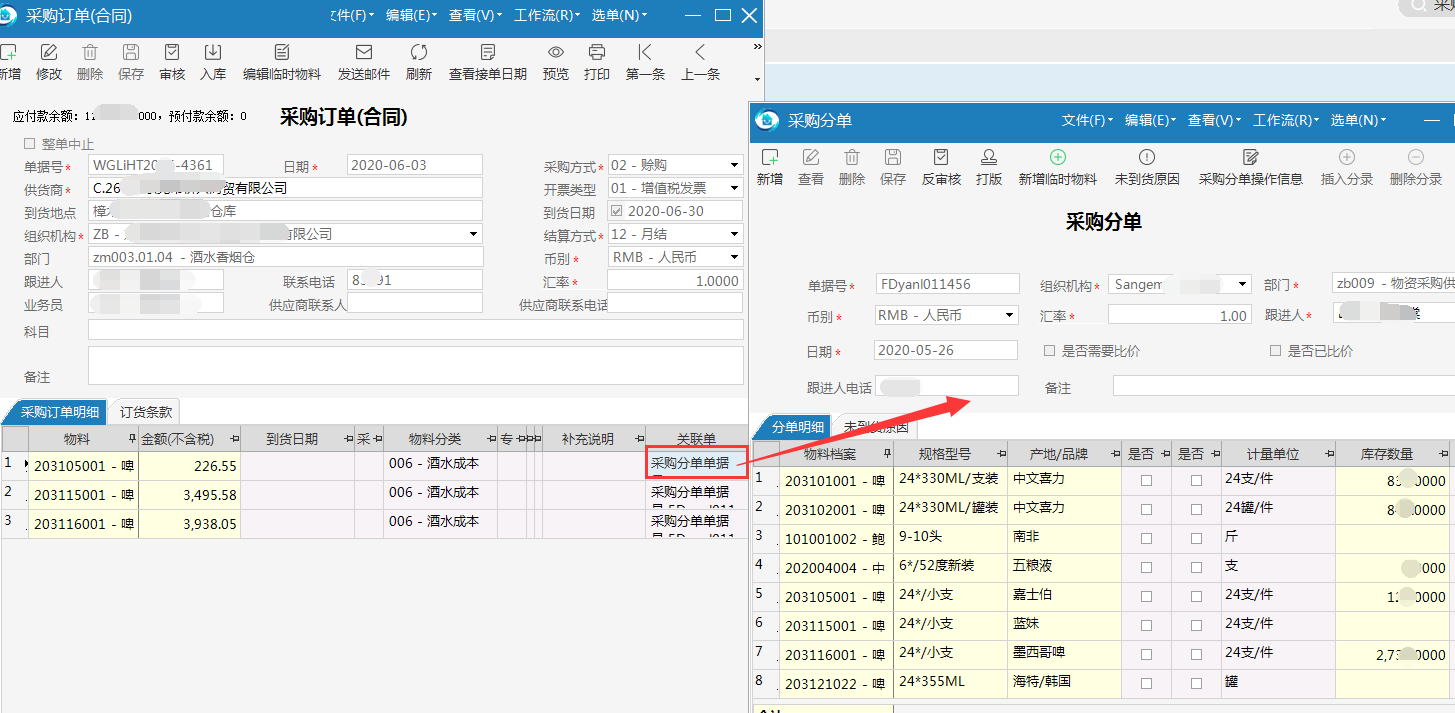This screenshot has height=713, width=1455.
Task: Click the 五粮液 brand cell
Action: (x=1062, y=568)
